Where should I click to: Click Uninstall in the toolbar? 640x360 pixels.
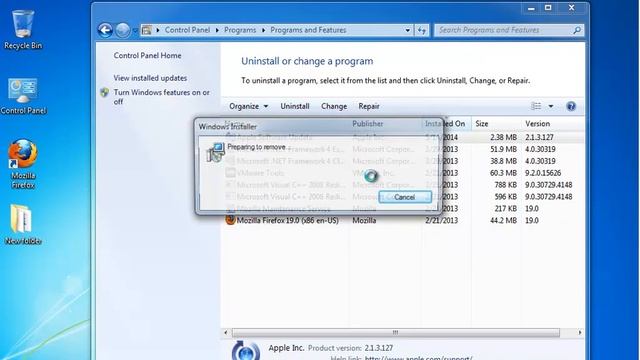295,106
